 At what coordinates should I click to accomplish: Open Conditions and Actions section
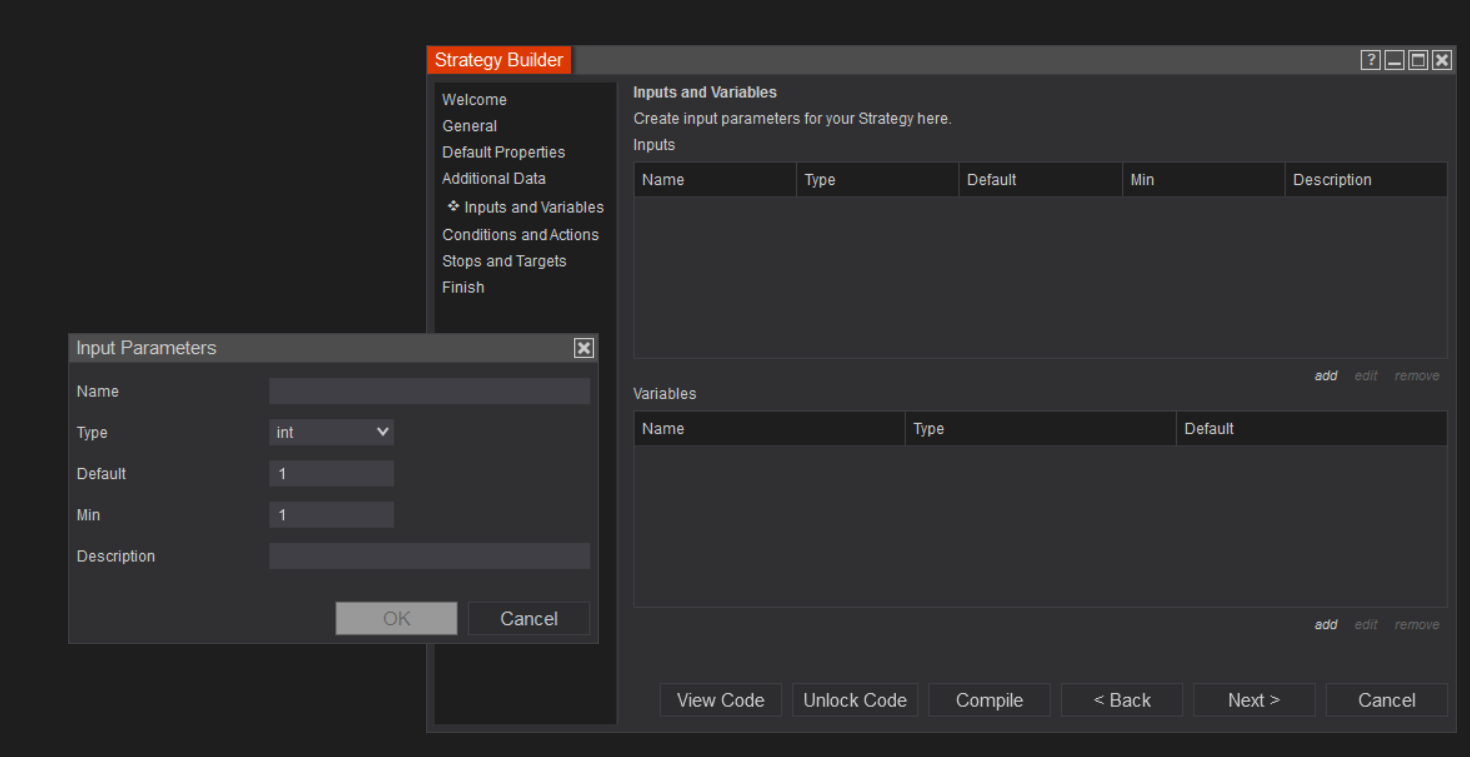tap(521, 235)
